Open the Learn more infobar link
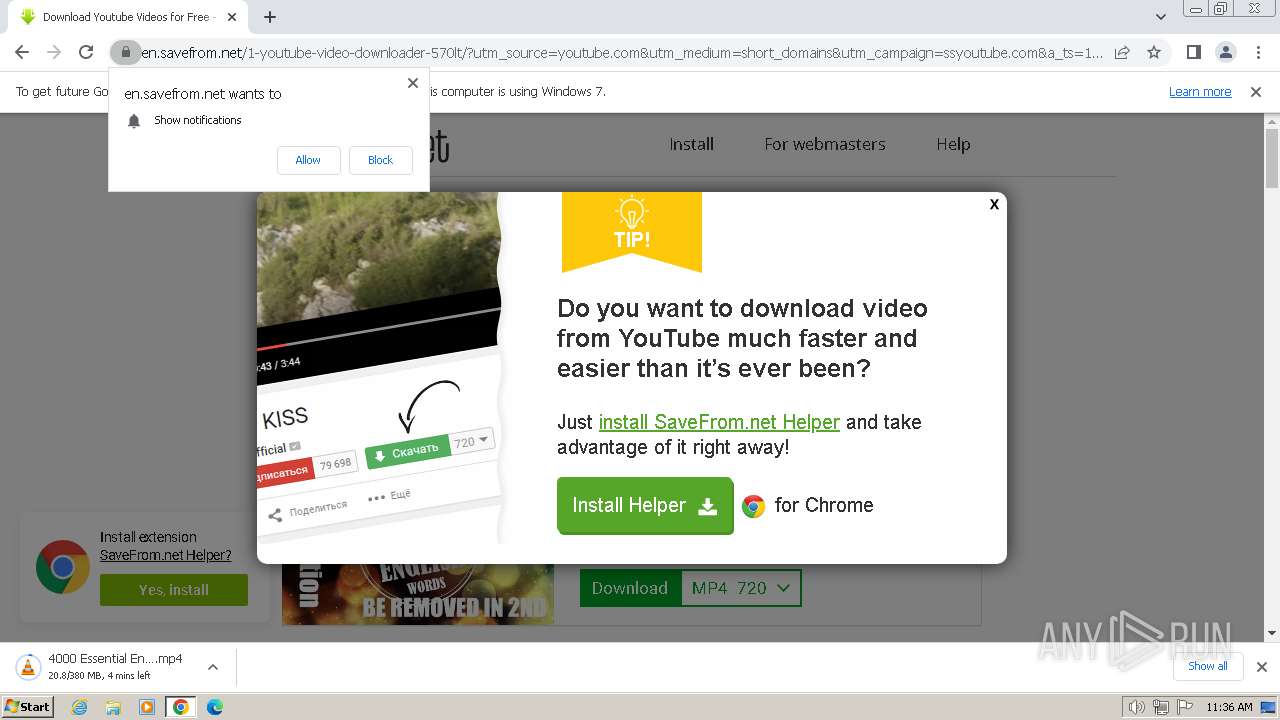Screen dimensions: 1280x720 pyautogui.click(x=1200, y=91)
